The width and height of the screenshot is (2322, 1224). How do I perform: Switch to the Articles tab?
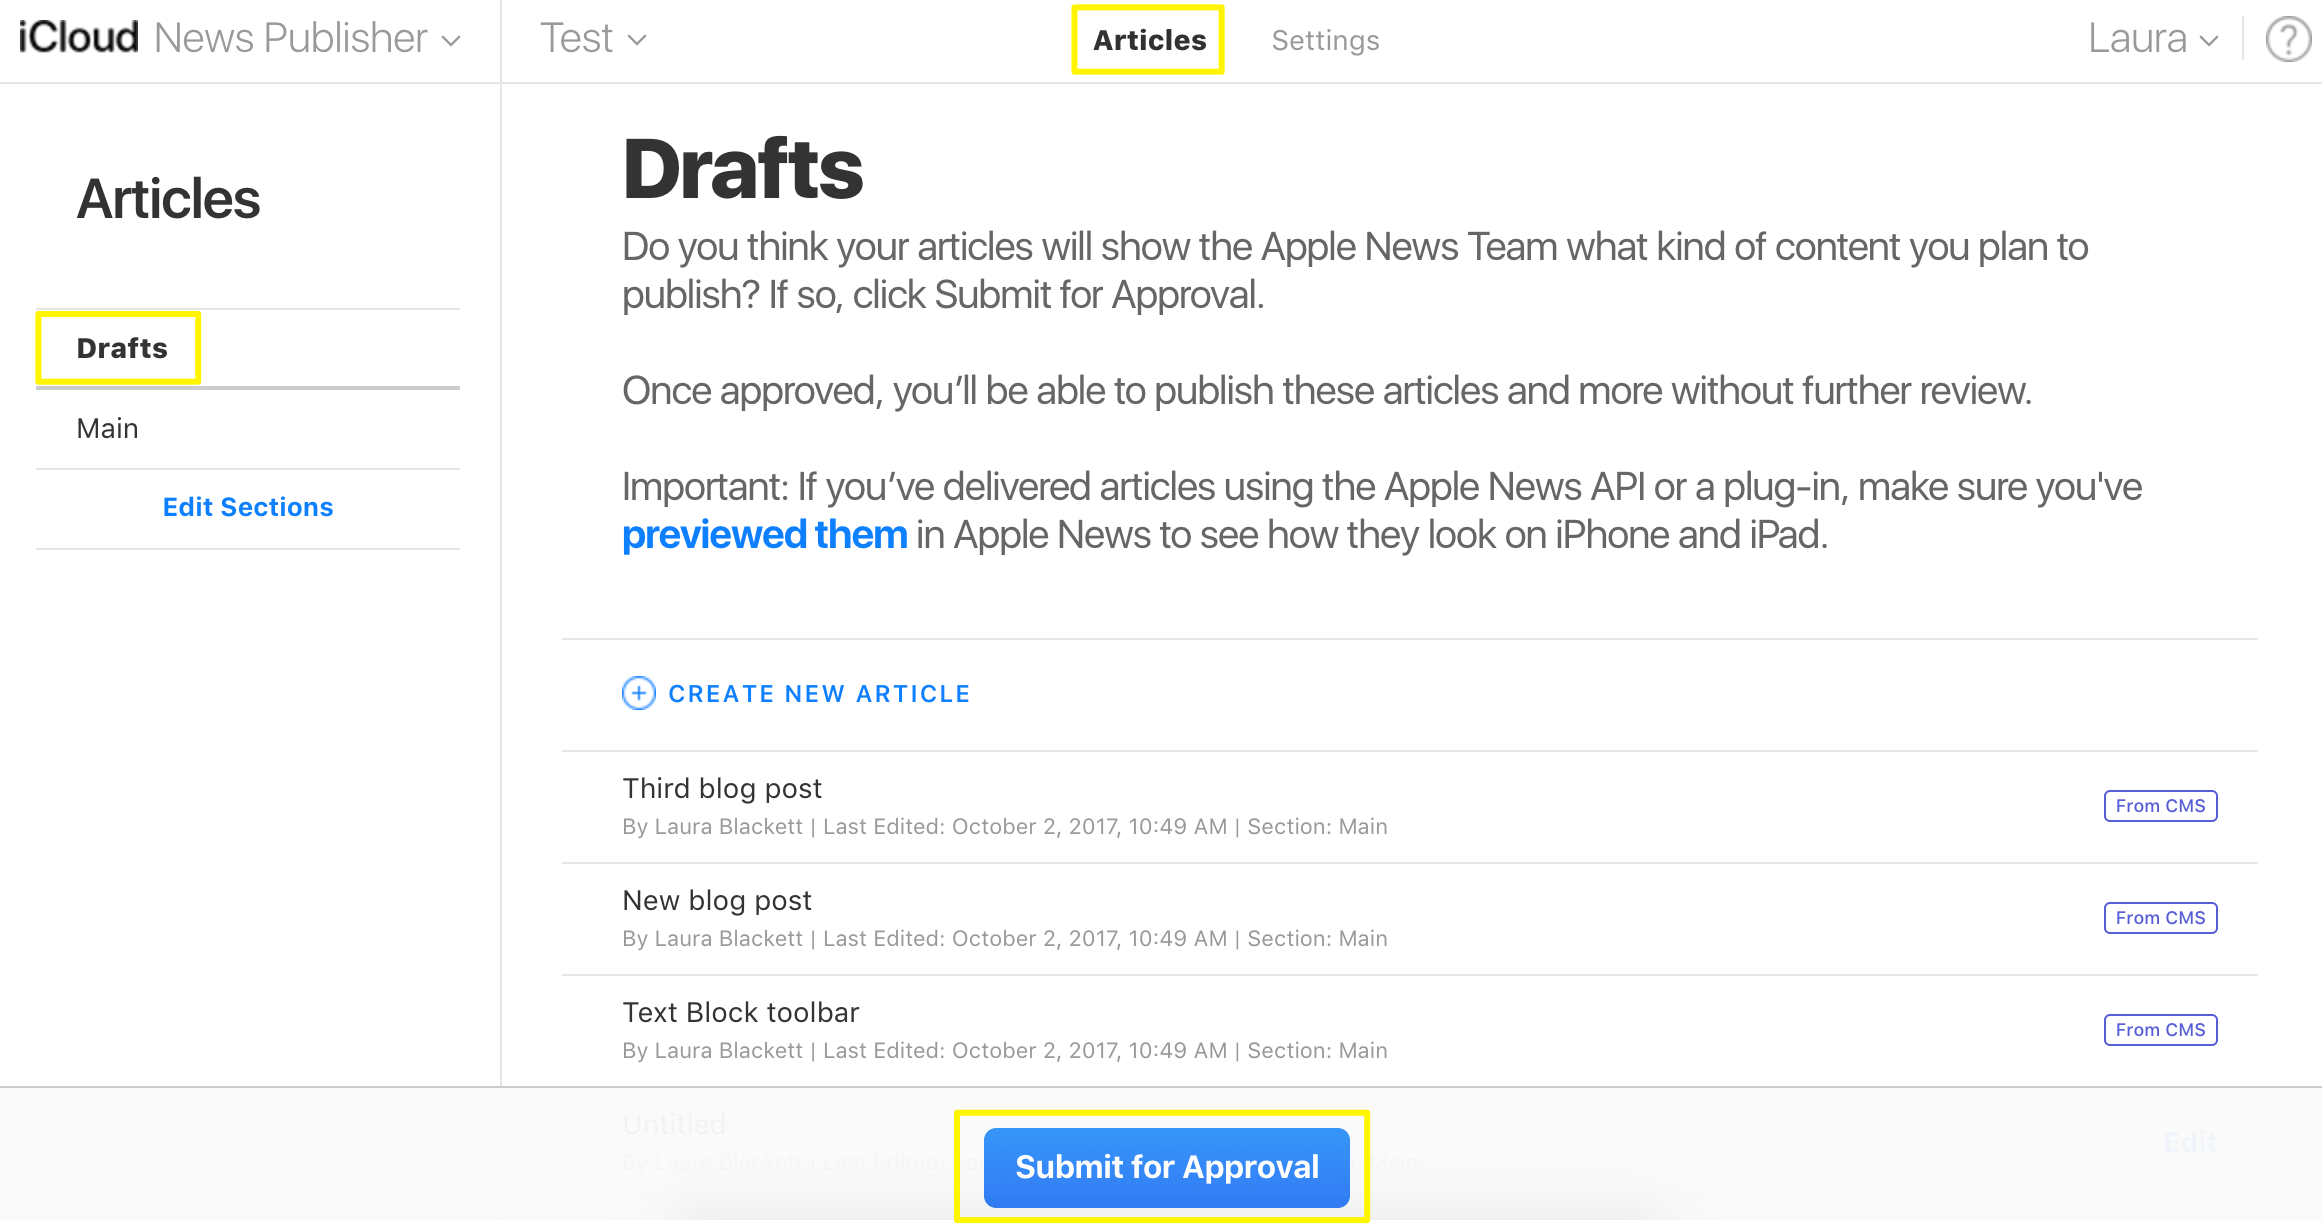pyautogui.click(x=1149, y=40)
